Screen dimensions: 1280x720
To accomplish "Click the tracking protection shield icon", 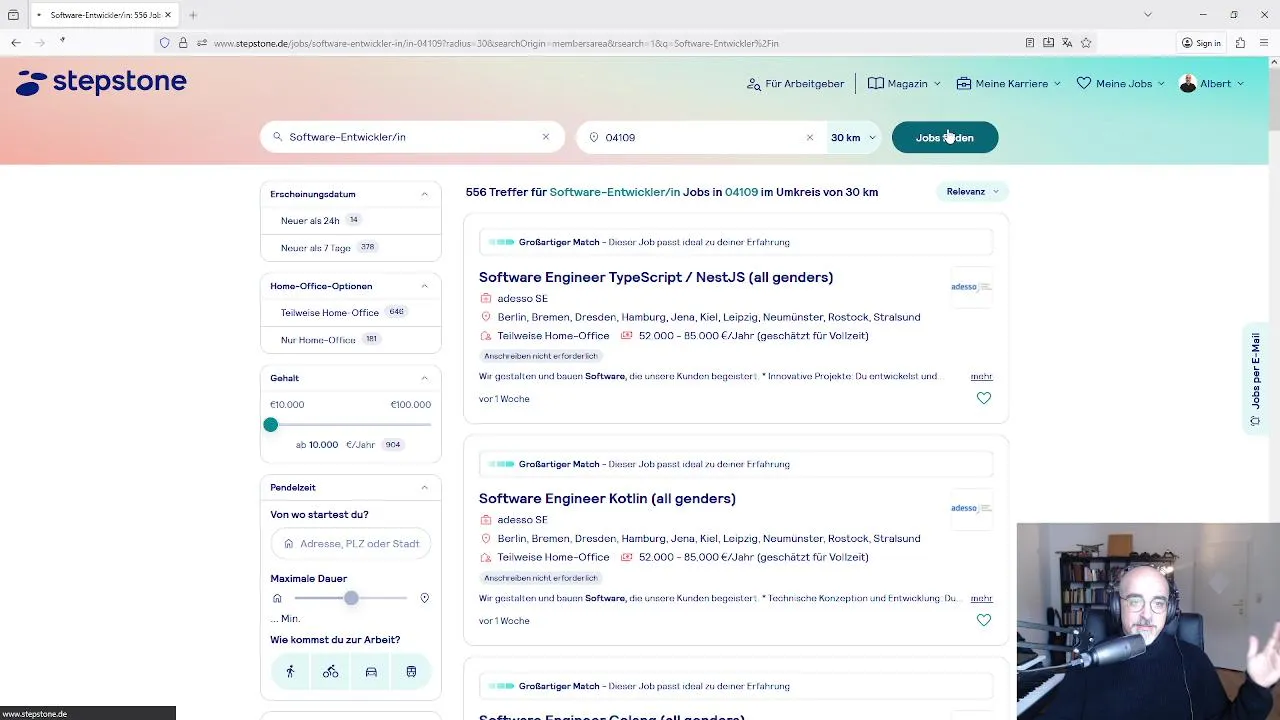I will (x=164, y=43).
